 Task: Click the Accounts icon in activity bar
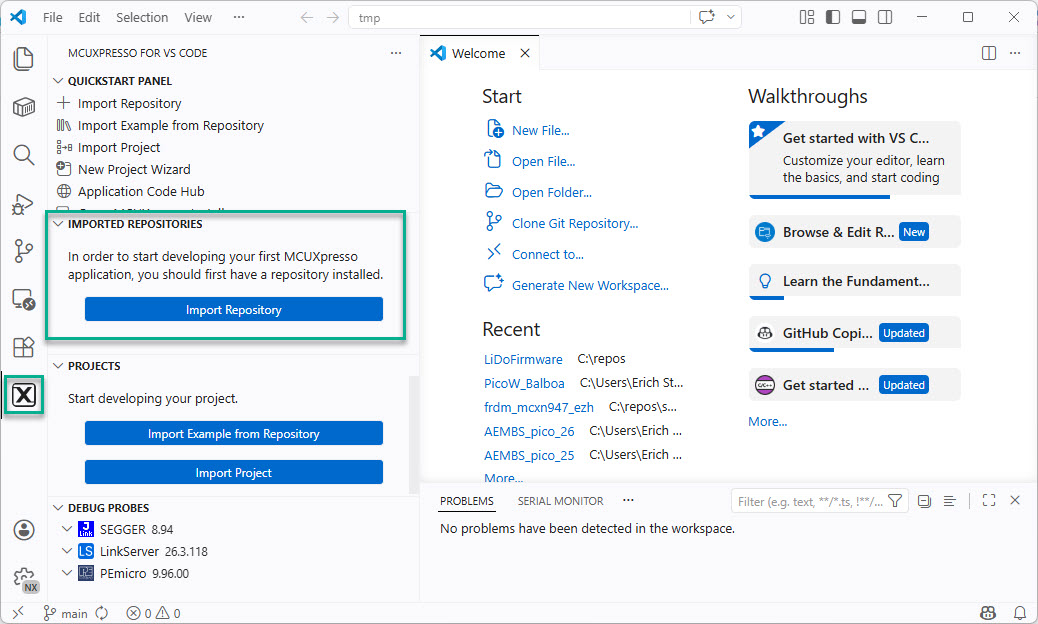tap(23, 530)
